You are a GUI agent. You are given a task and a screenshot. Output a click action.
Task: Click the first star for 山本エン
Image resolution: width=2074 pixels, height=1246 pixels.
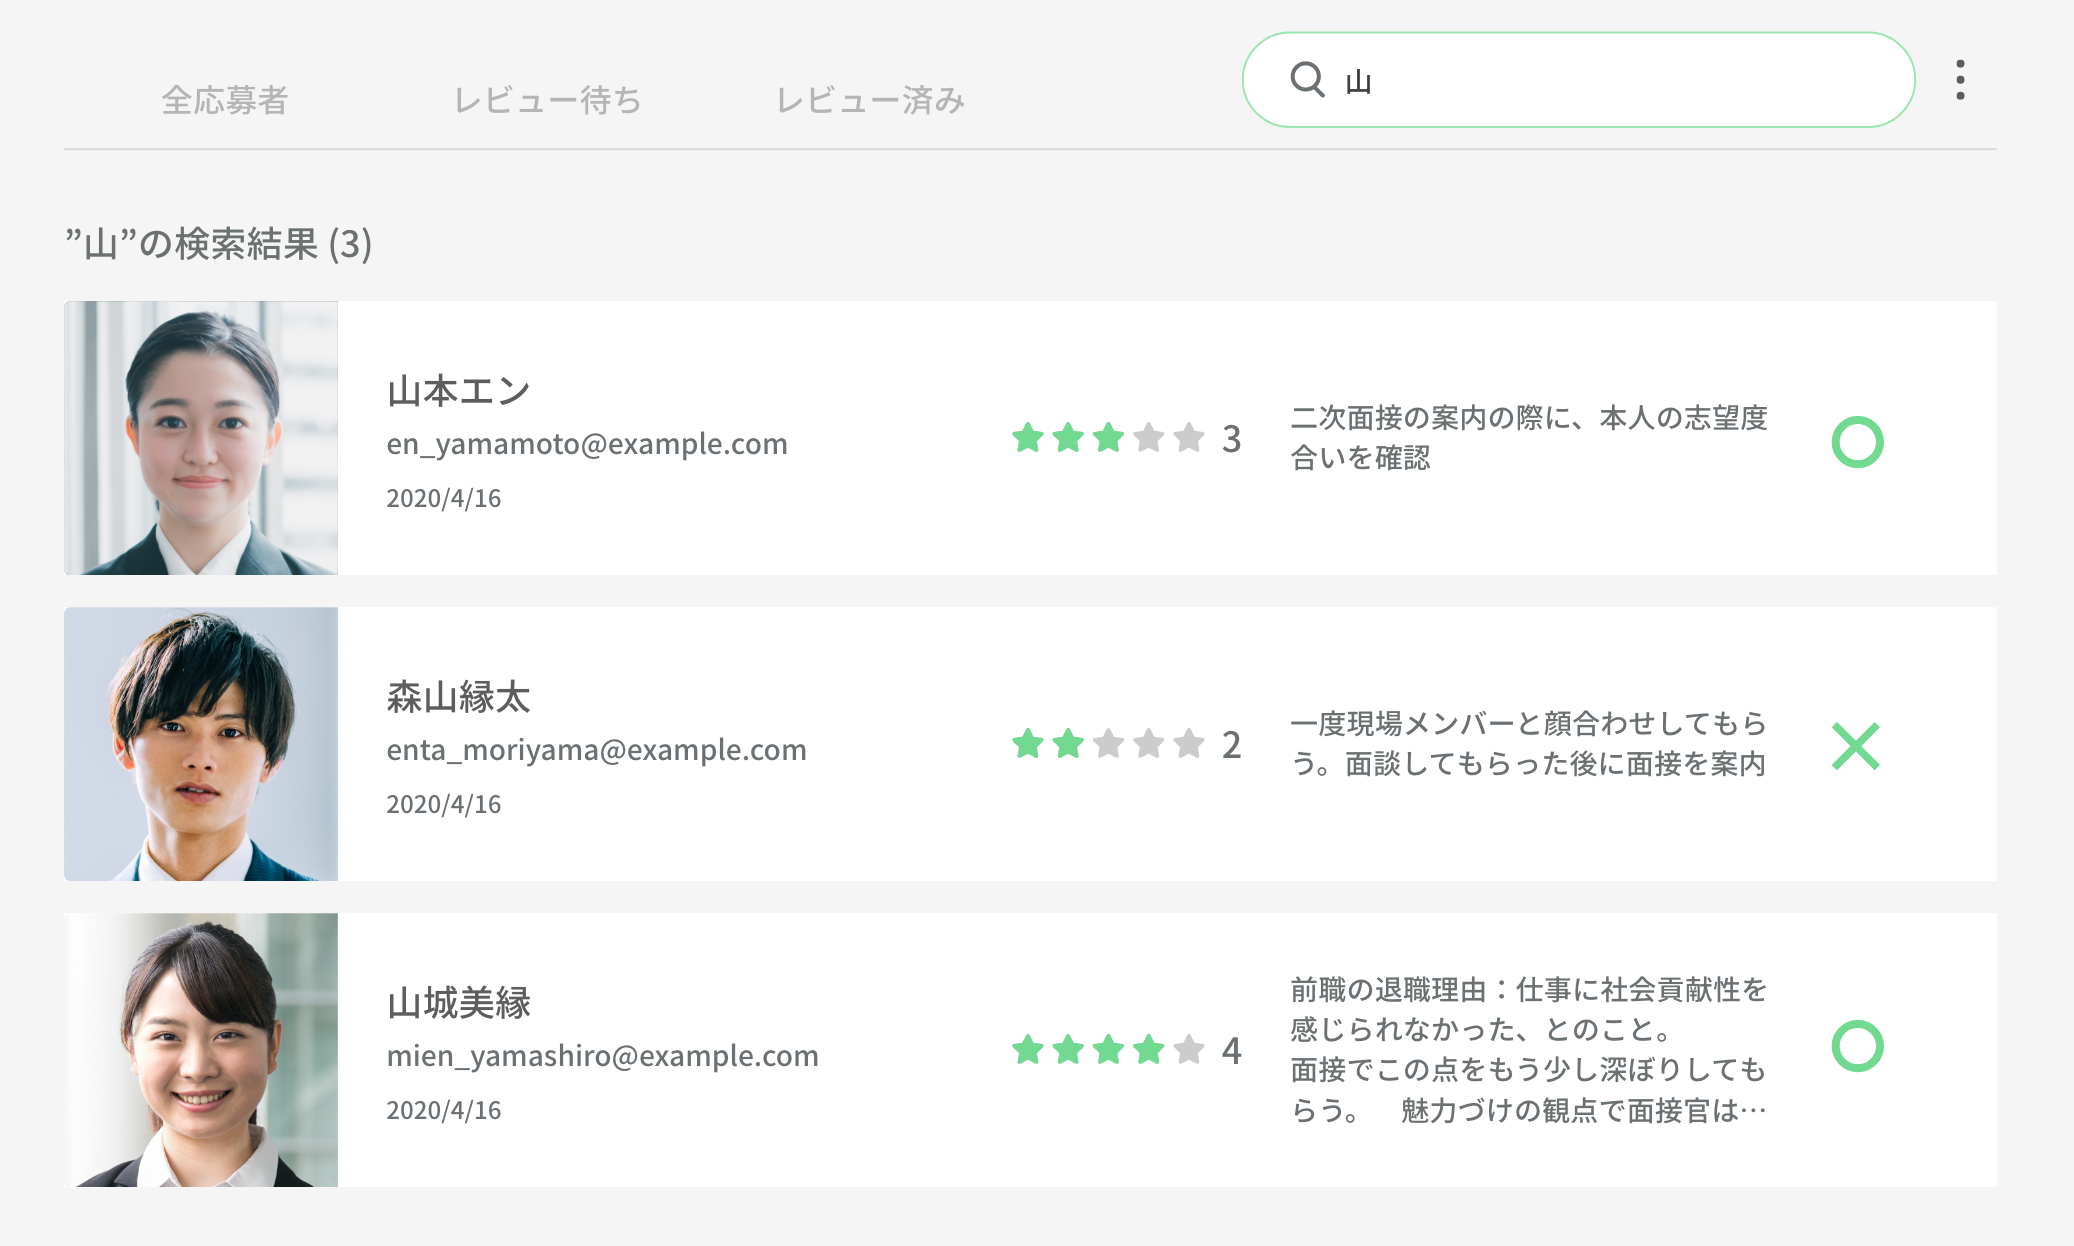(x=1028, y=438)
